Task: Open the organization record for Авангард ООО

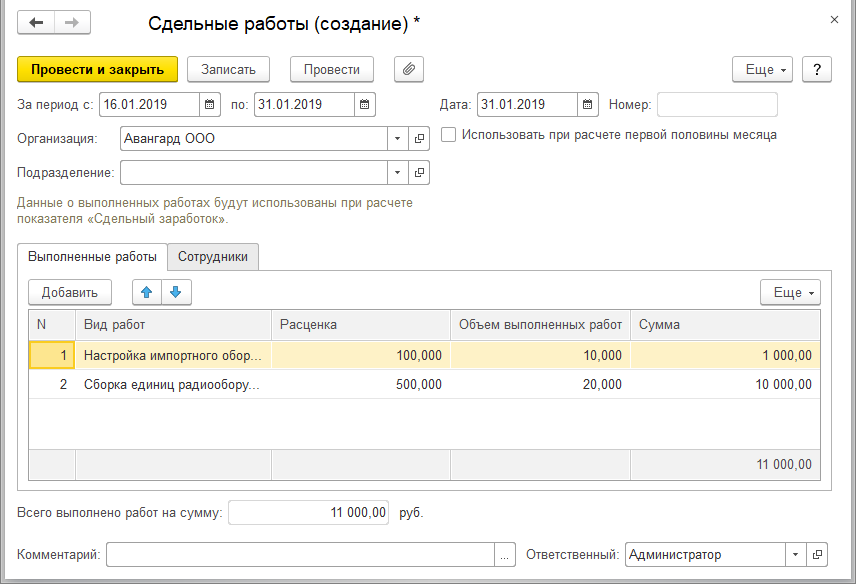Action: 419,139
